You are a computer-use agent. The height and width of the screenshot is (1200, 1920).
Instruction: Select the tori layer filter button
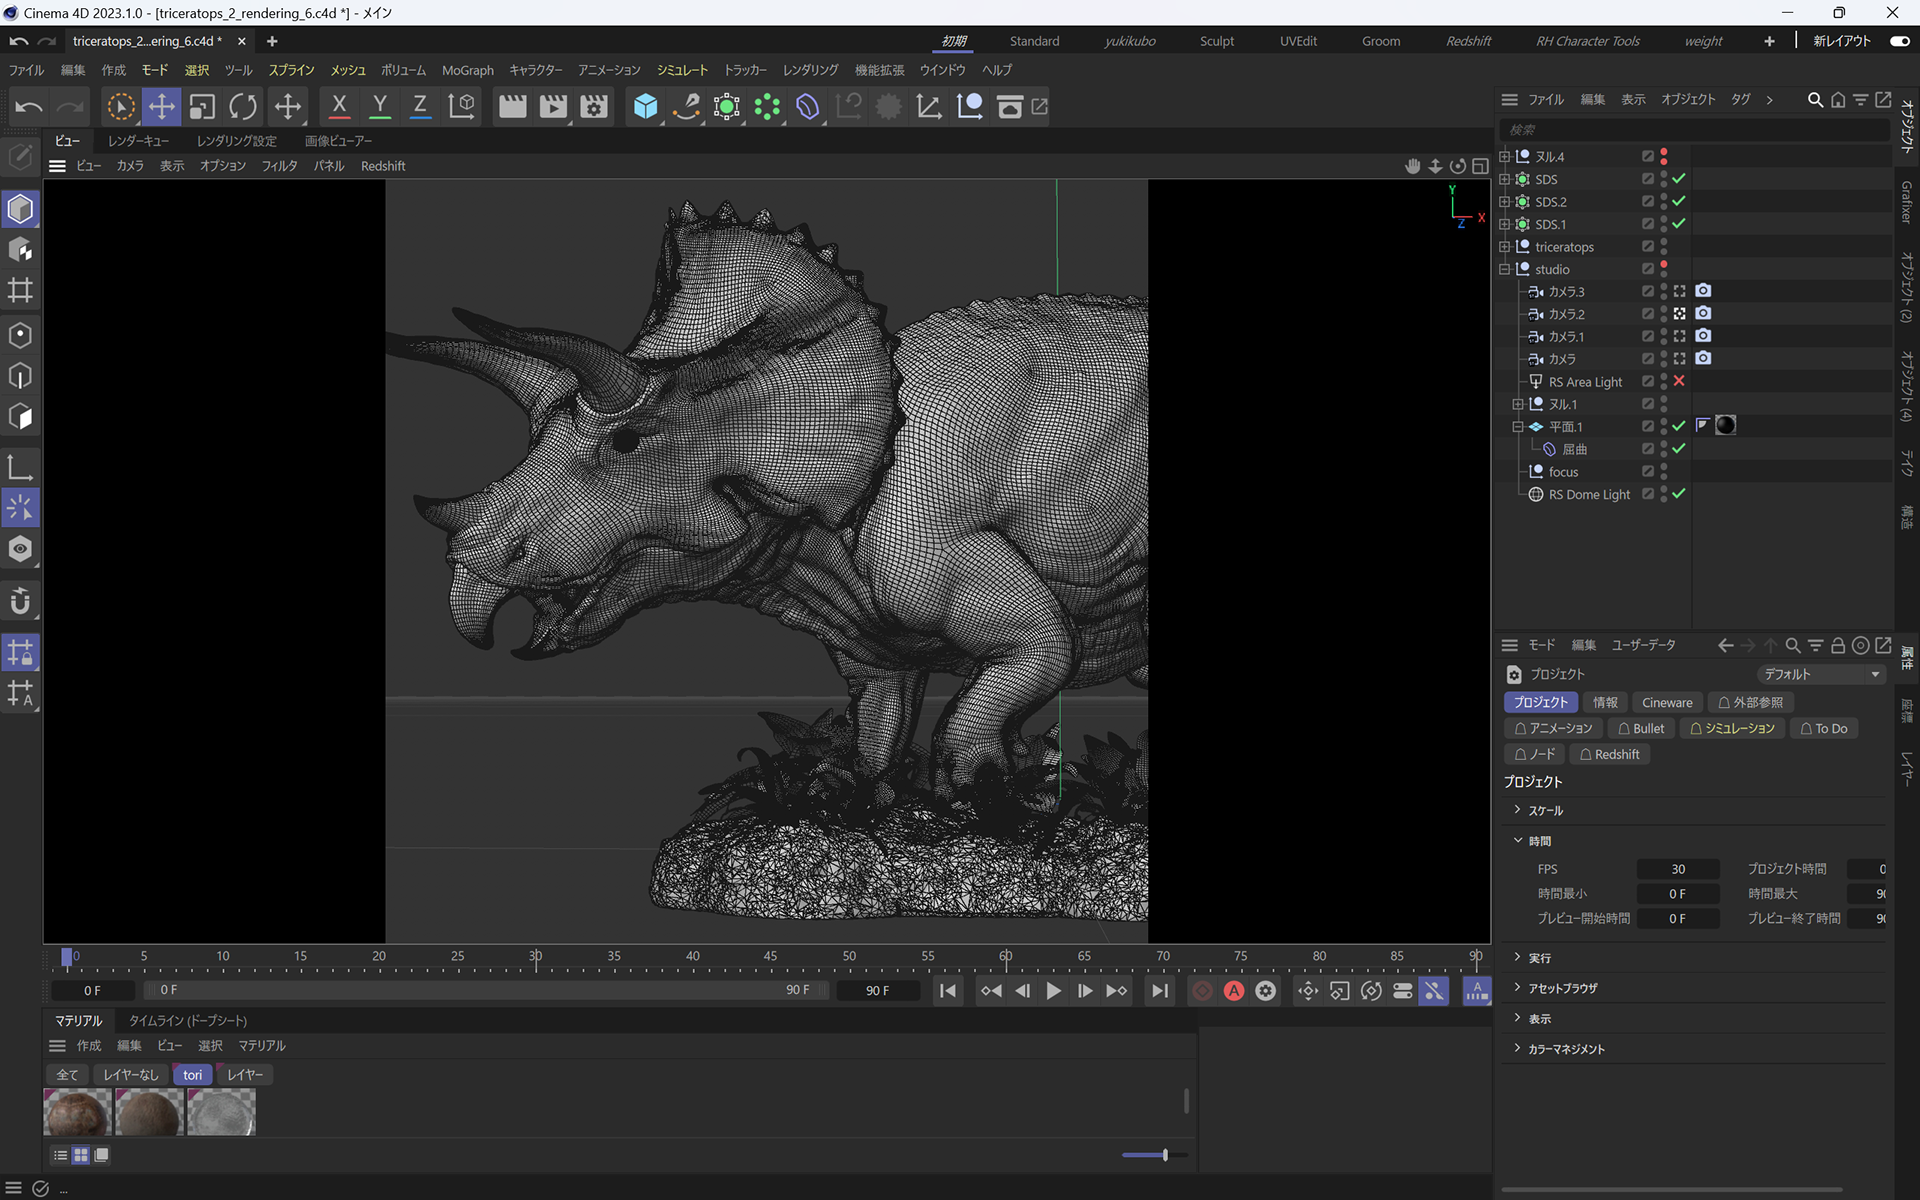pos(192,1075)
